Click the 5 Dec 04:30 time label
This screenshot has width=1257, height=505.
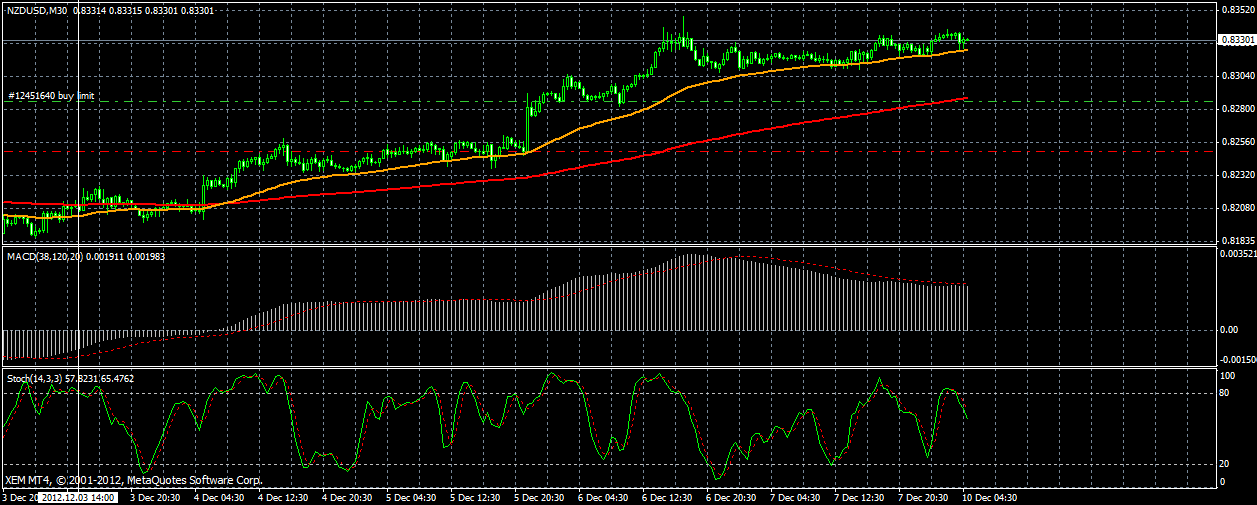[x=413, y=497]
